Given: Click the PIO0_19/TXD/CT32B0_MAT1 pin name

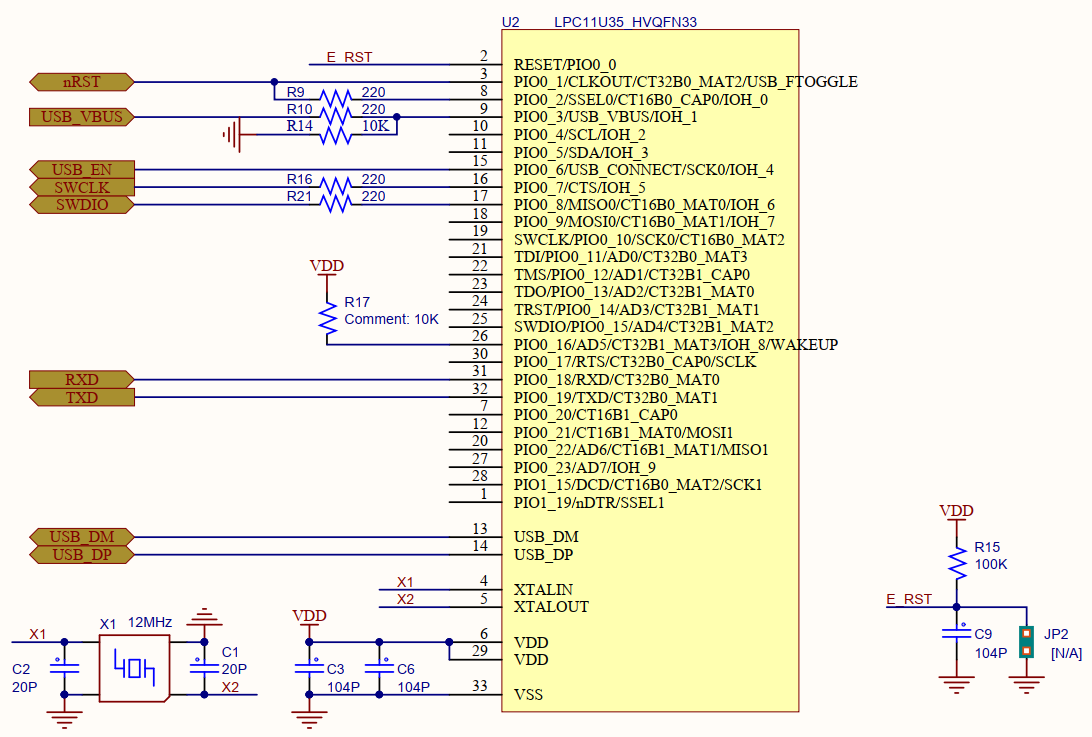Looking at the screenshot, I should [616, 398].
